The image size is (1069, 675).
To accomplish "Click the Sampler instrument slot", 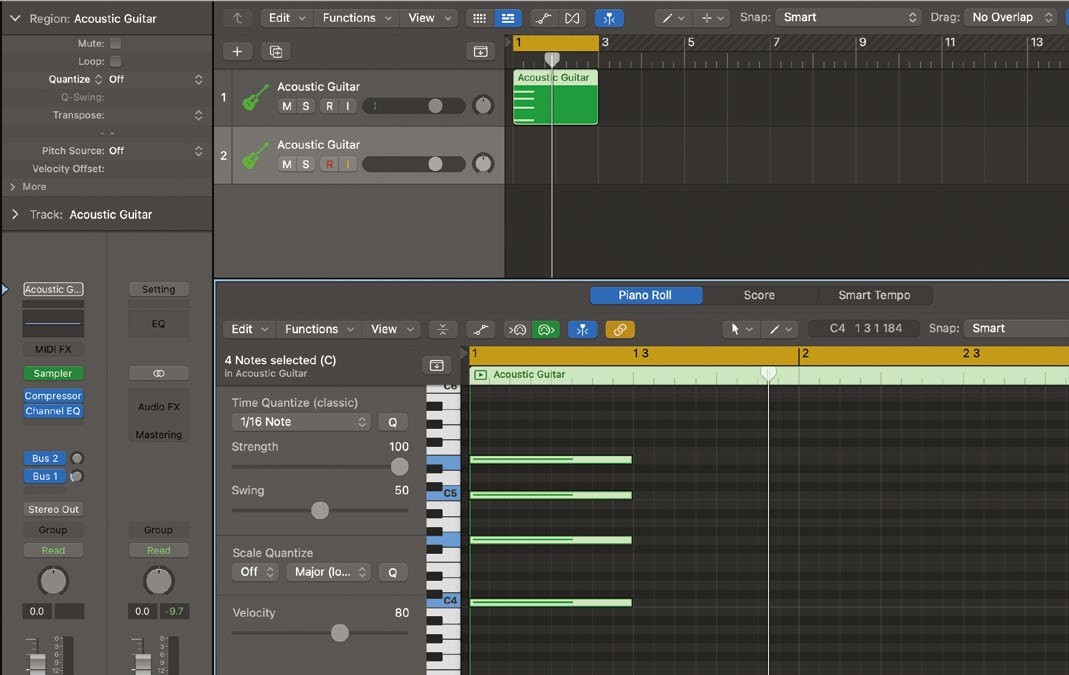I will point(53,373).
